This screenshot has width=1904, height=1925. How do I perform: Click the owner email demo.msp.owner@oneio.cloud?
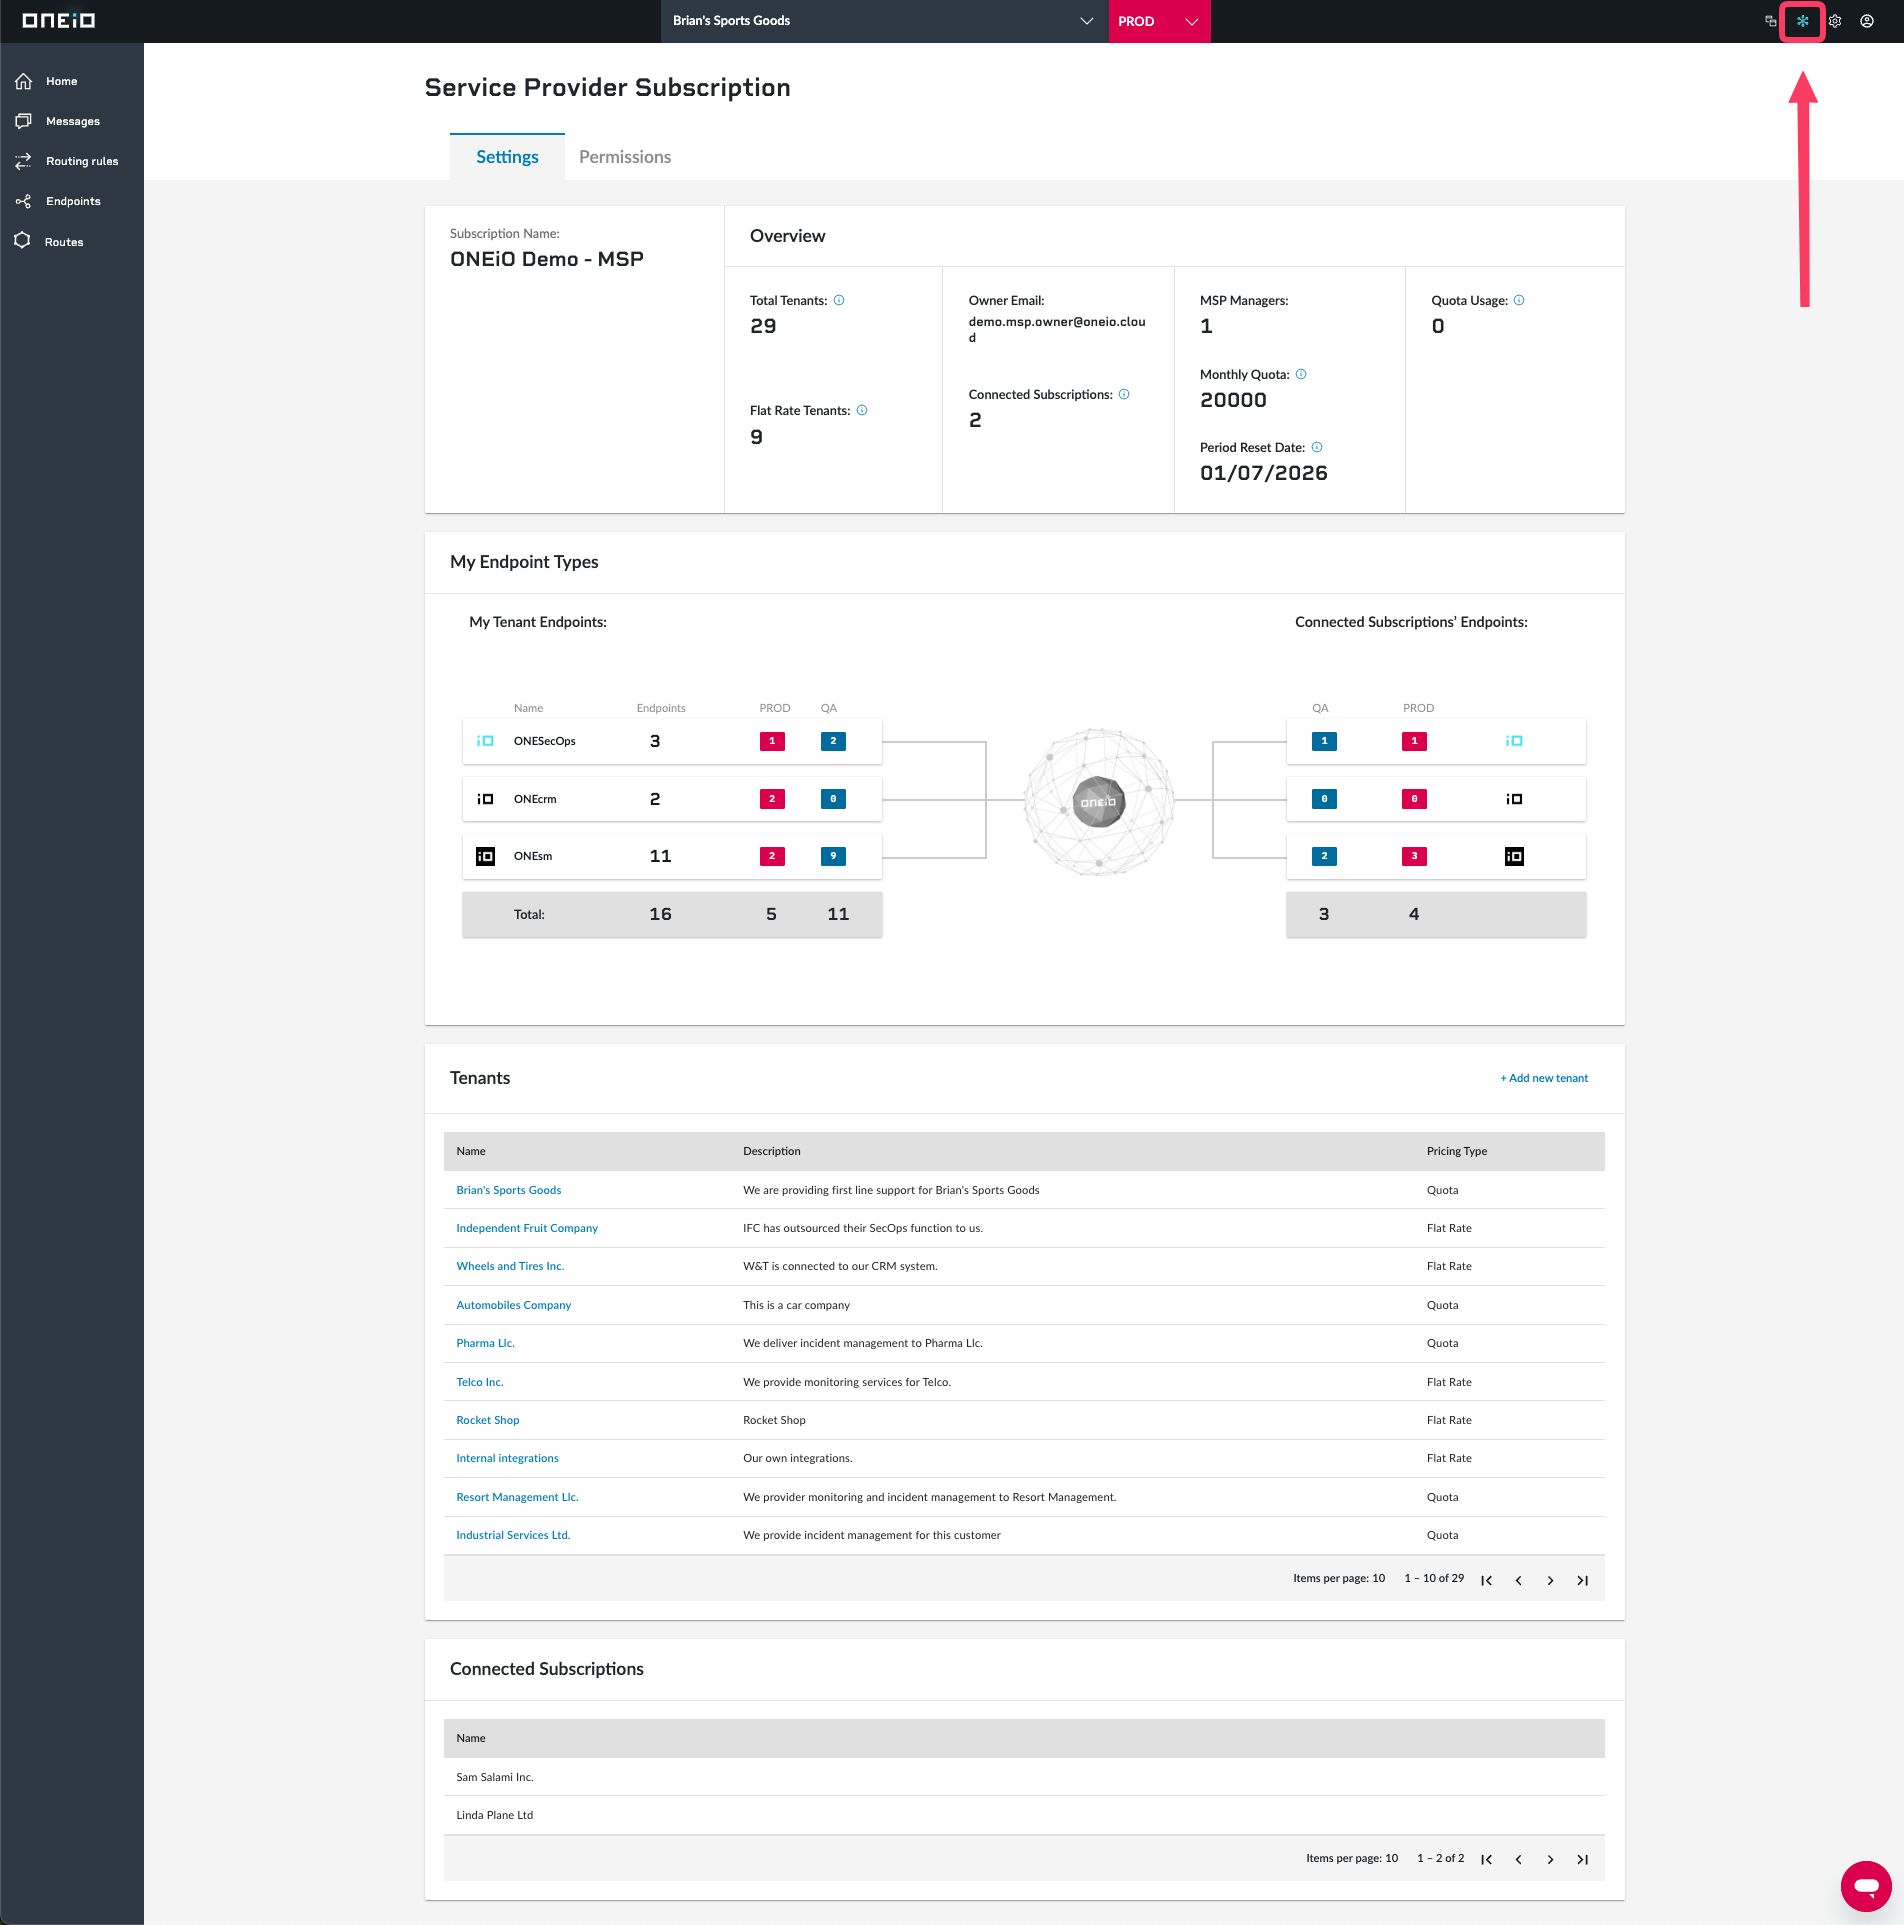(x=1056, y=329)
